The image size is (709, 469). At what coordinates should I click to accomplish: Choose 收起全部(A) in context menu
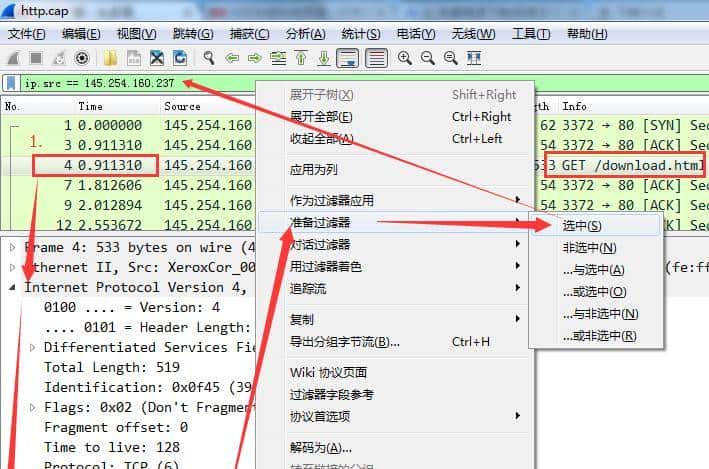pyautogui.click(x=395, y=138)
